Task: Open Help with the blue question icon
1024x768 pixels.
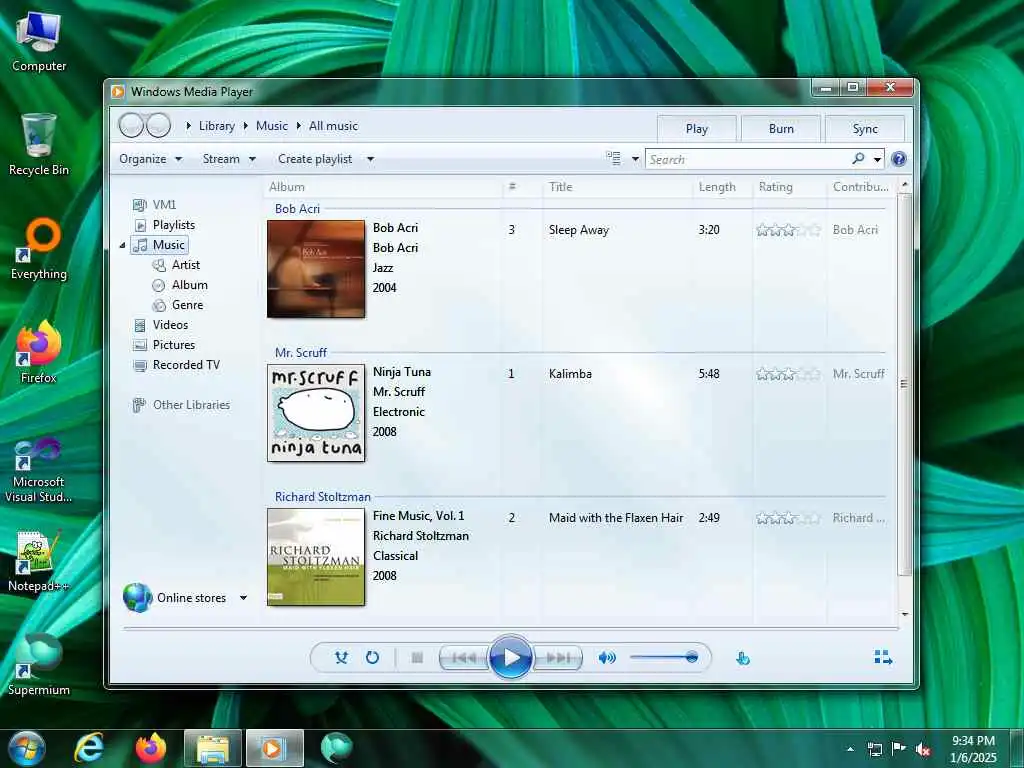Action: pos(899,159)
